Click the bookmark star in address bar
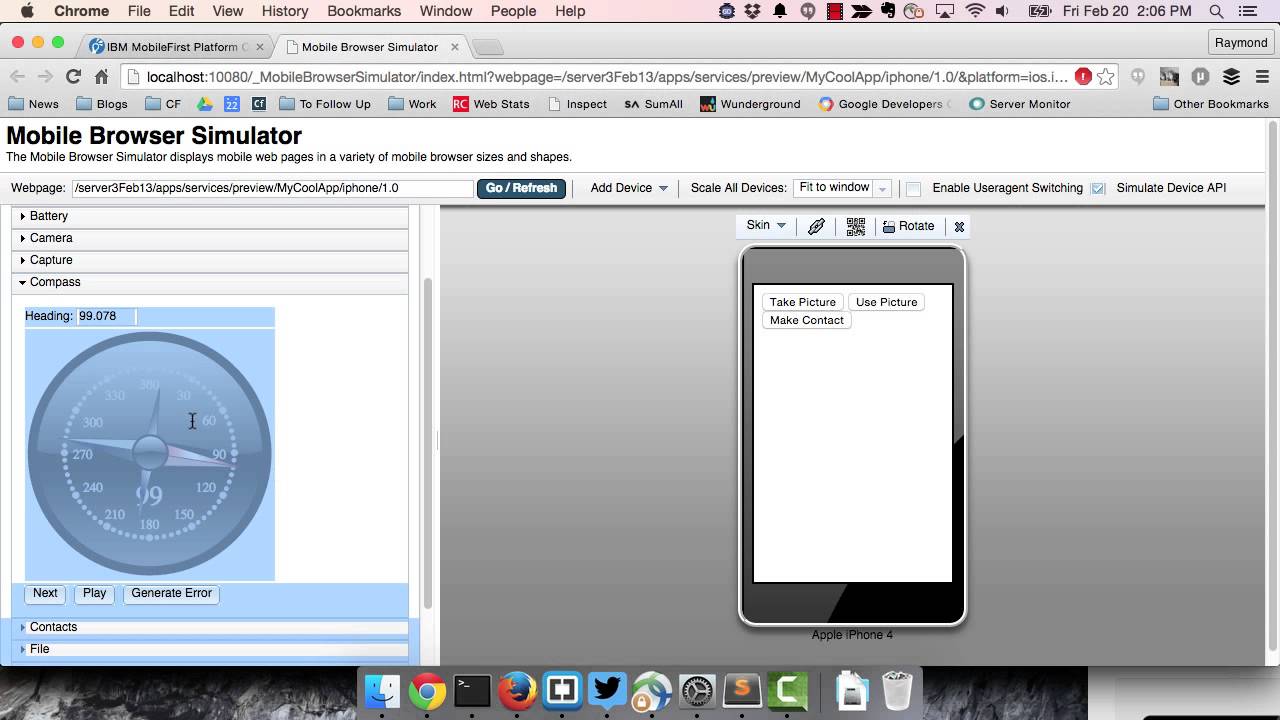 [1105, 77]
